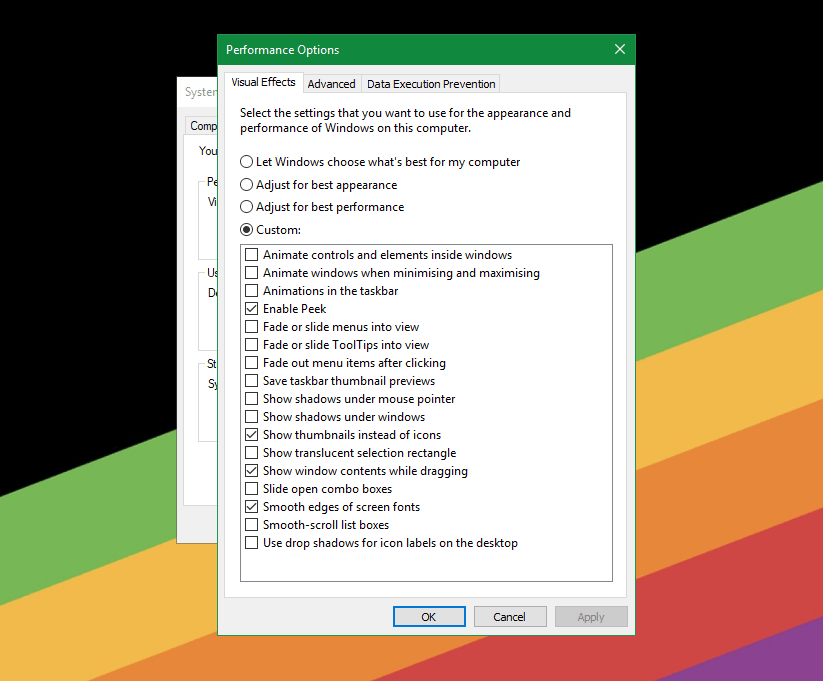This screenshot has width=823, height=681.
Task: Check Show shadows under windows
Action: click(251, 416)
